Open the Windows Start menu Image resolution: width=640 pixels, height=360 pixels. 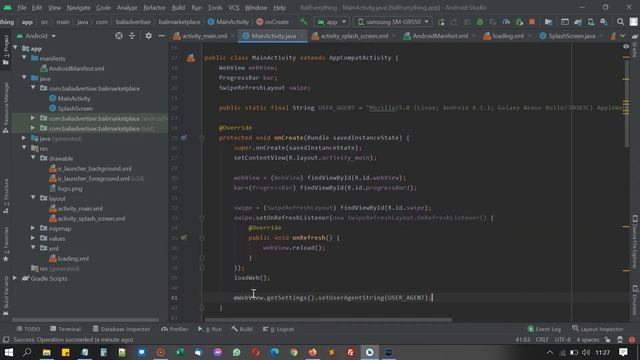(8, 352)
